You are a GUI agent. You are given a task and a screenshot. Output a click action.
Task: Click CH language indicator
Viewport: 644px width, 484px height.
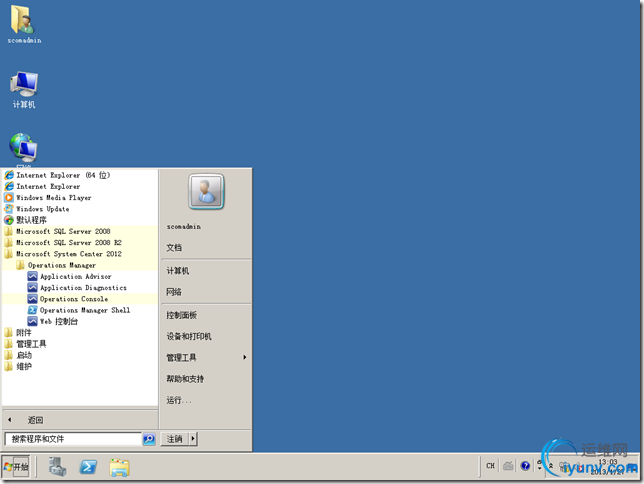pos(490,466)
